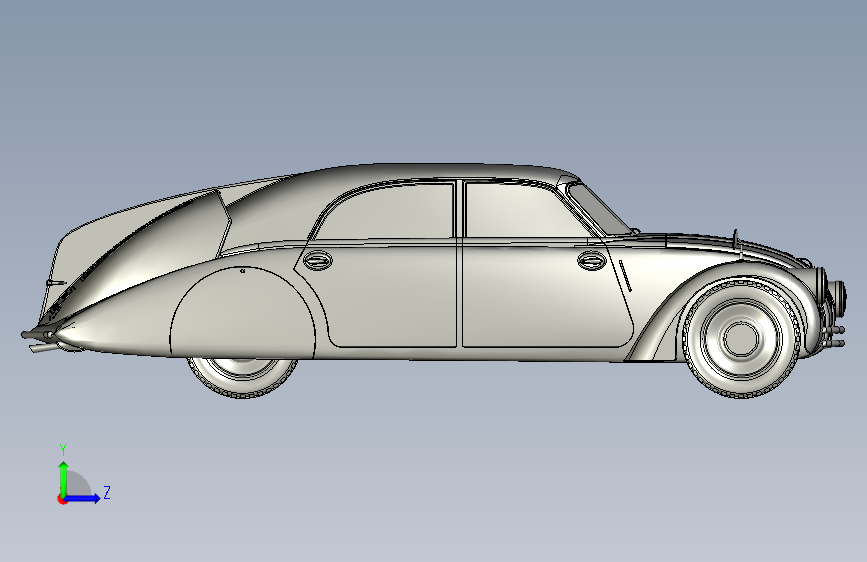Image resolution: width=867 pixels, height=562 pixels.
Task: Select the car's front wheel hubcap
Action: pos(741,339)
